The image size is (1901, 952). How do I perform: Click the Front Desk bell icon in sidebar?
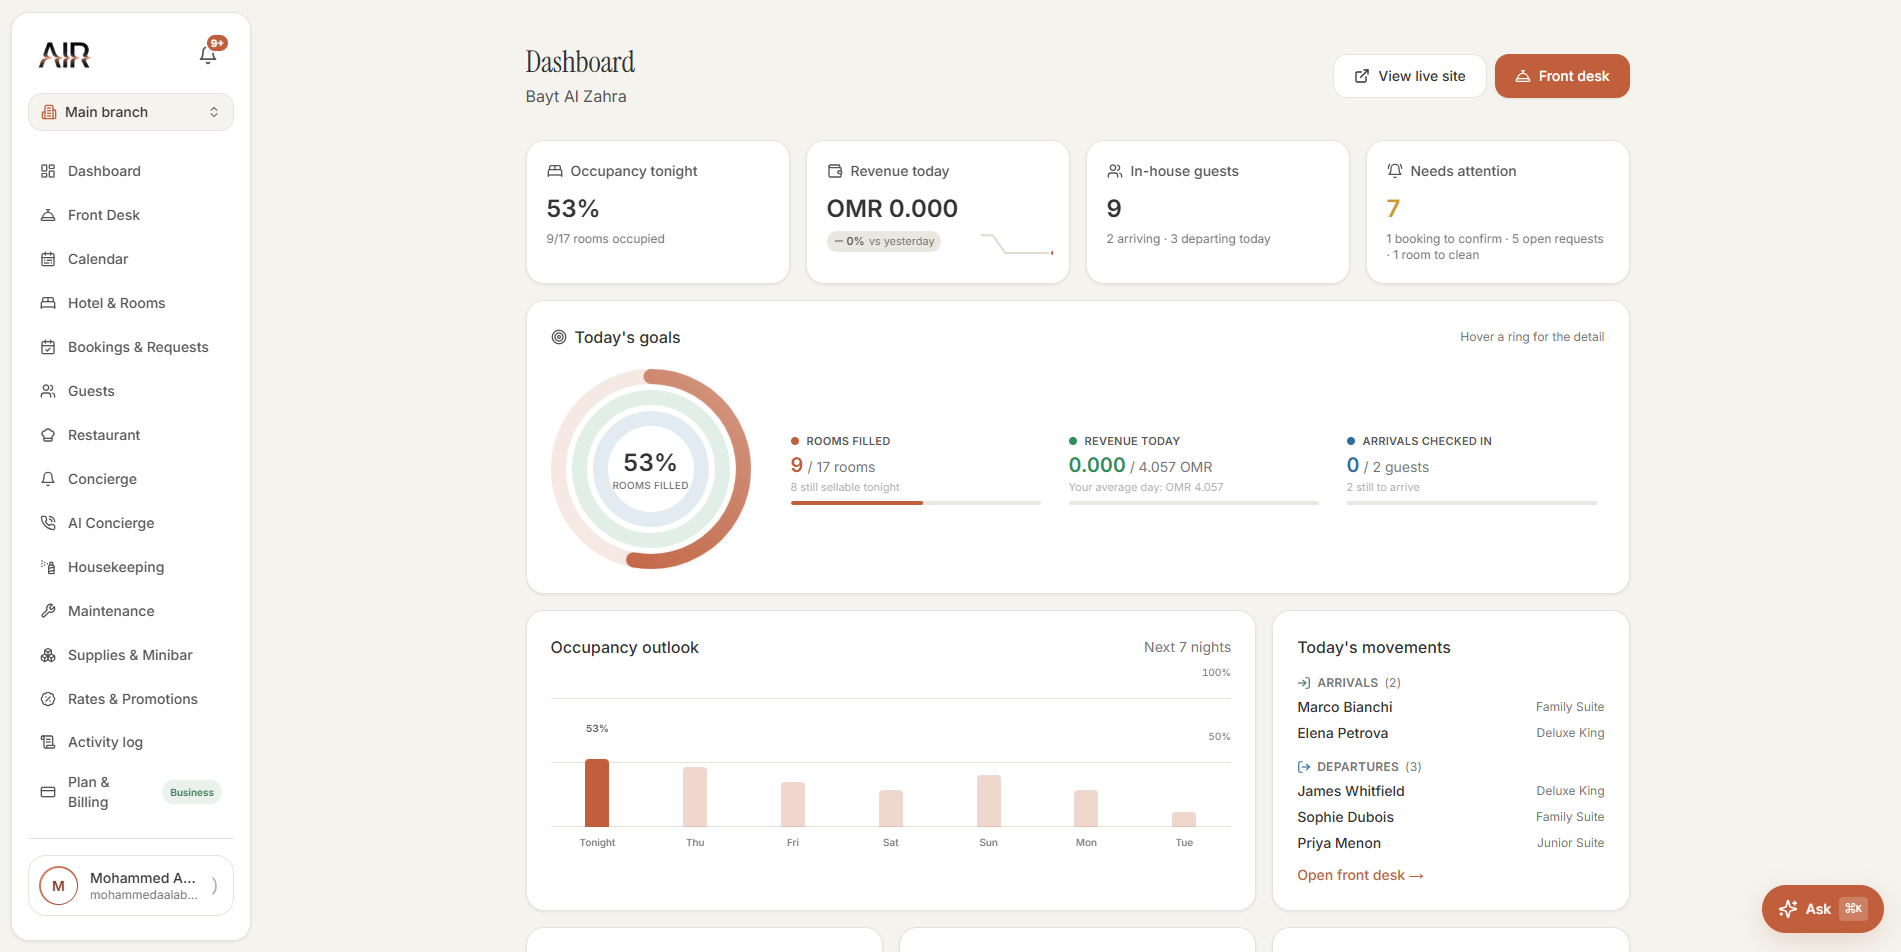coord(48,215)
